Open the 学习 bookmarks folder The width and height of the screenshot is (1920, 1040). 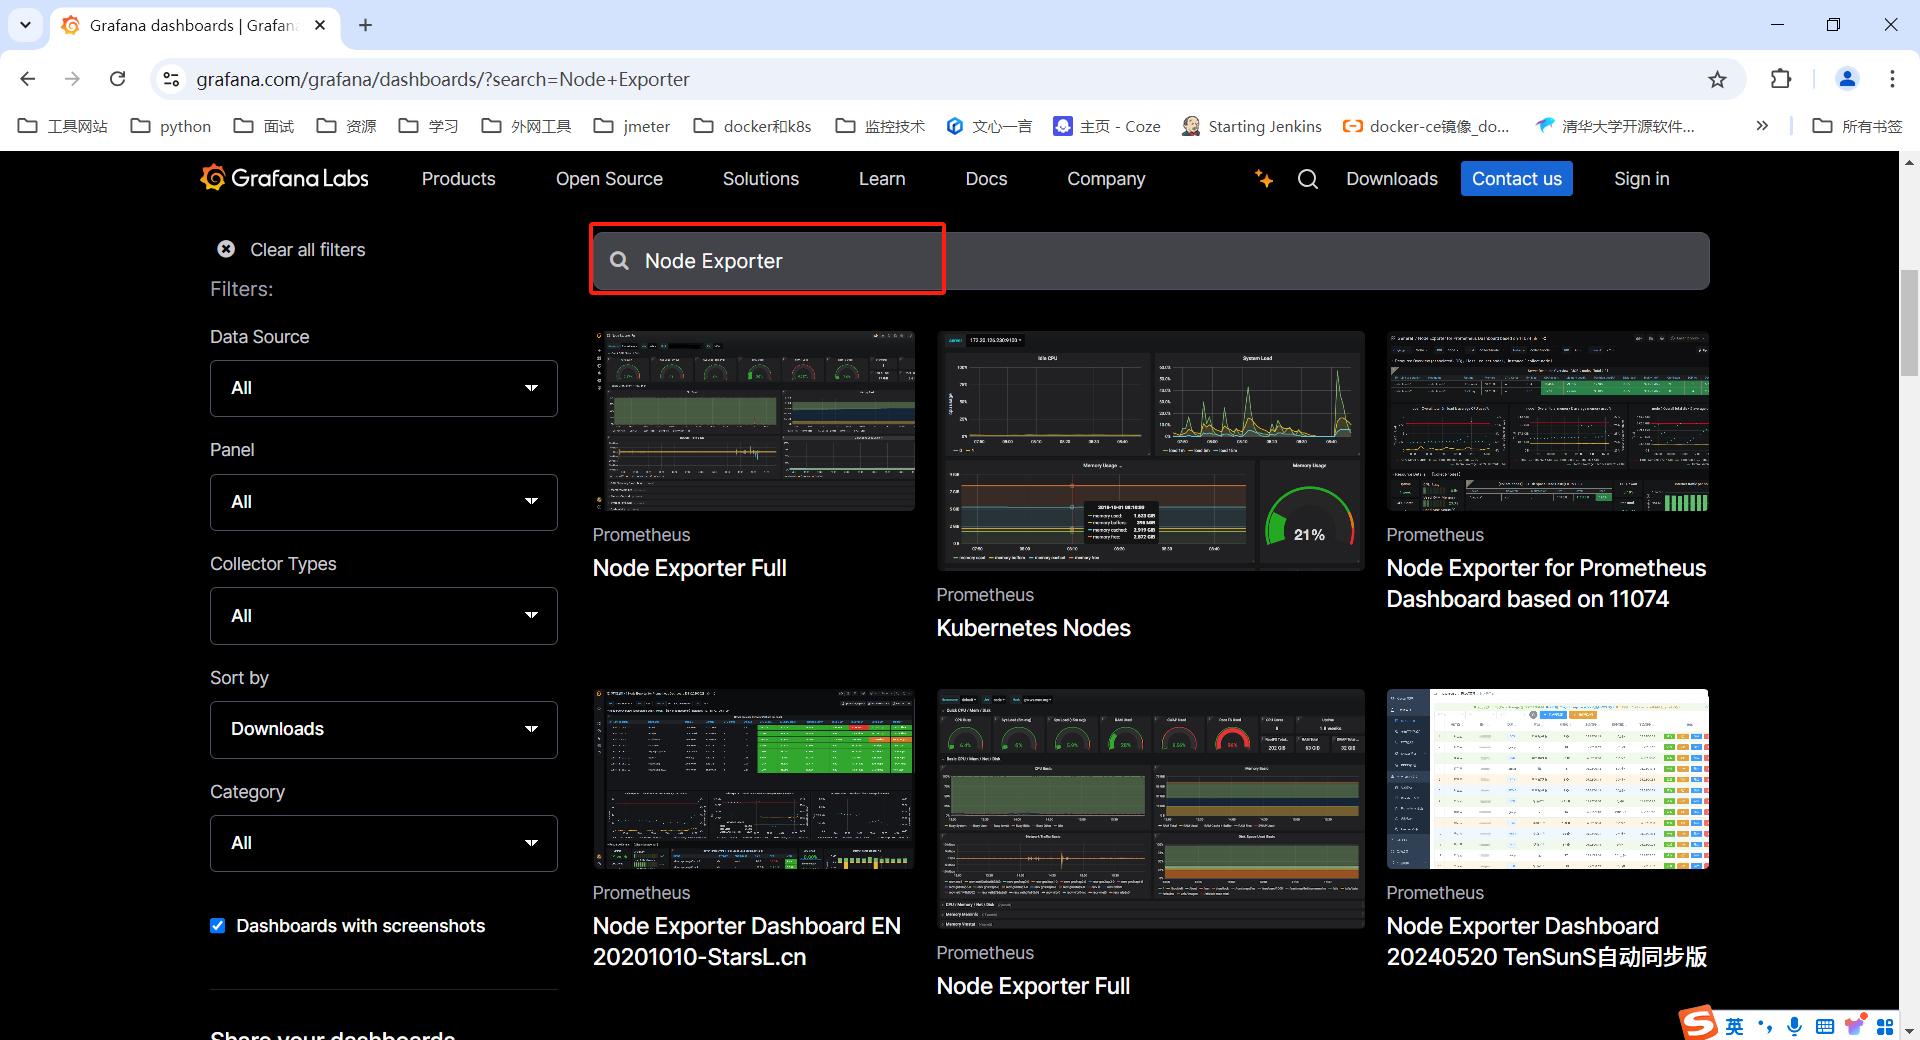click(429, 126)
